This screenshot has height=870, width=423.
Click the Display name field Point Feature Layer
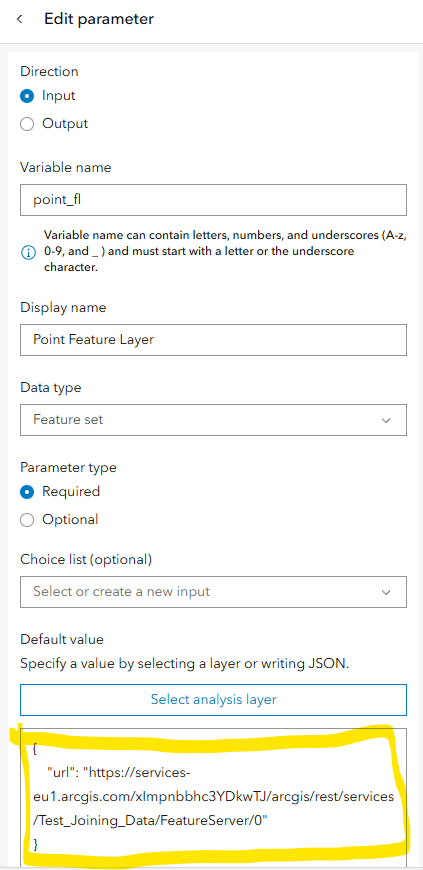pos(213,340)
